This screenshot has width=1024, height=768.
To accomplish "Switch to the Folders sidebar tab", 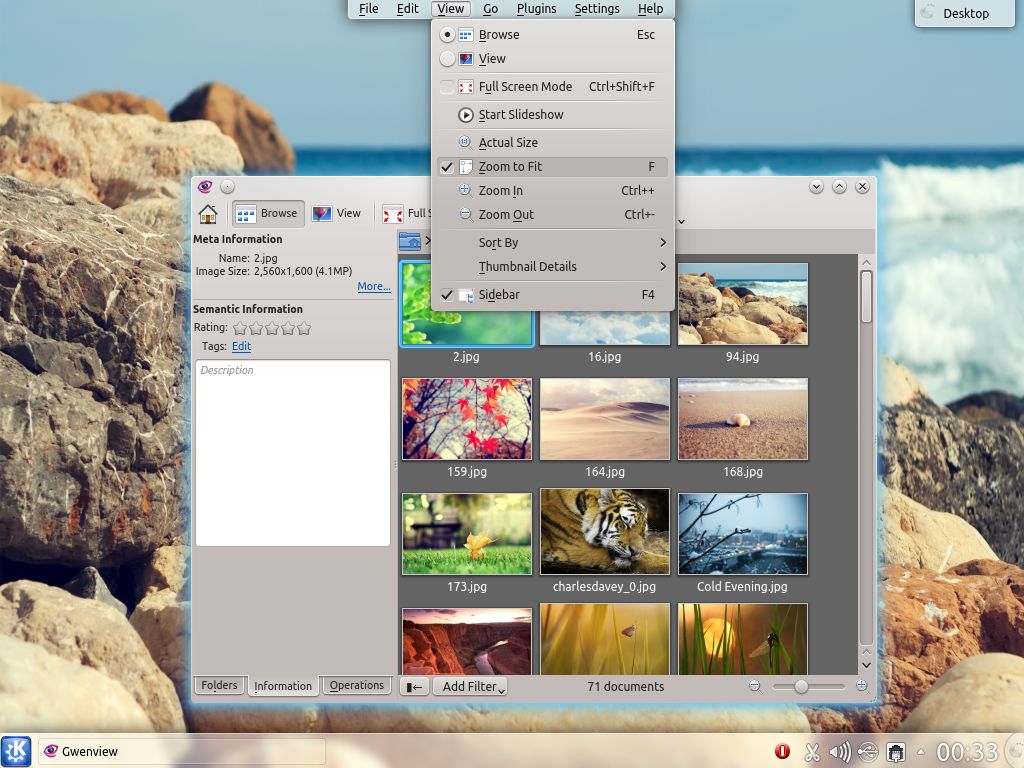I will pos(219,685).
